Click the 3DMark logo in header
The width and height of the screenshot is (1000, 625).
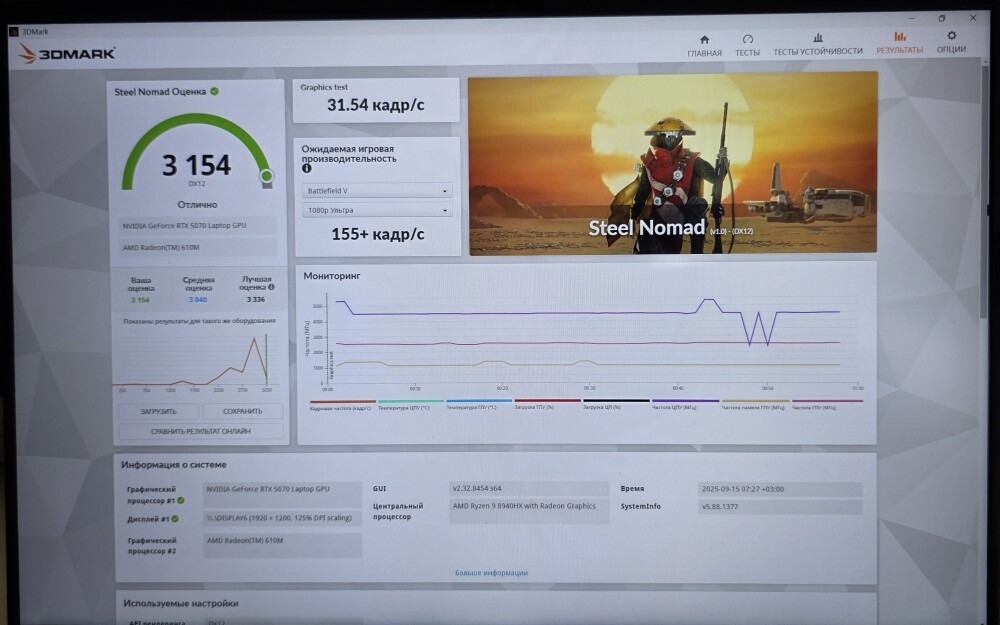click(67, 53)
